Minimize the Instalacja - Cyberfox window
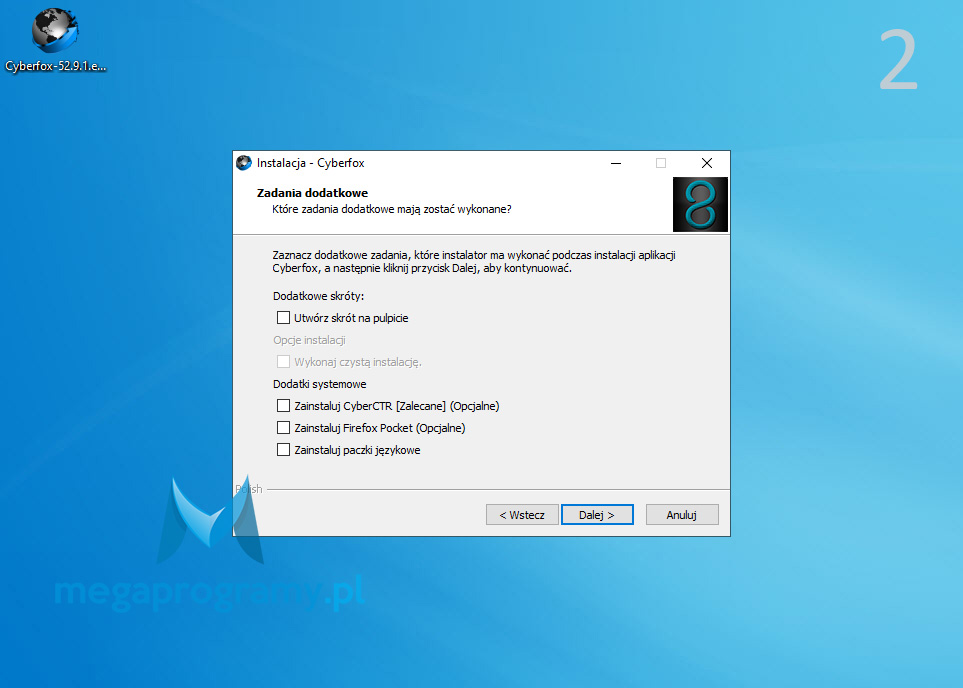Image resolution: width=963 pixels, height=688 pixels. point(616,163)
